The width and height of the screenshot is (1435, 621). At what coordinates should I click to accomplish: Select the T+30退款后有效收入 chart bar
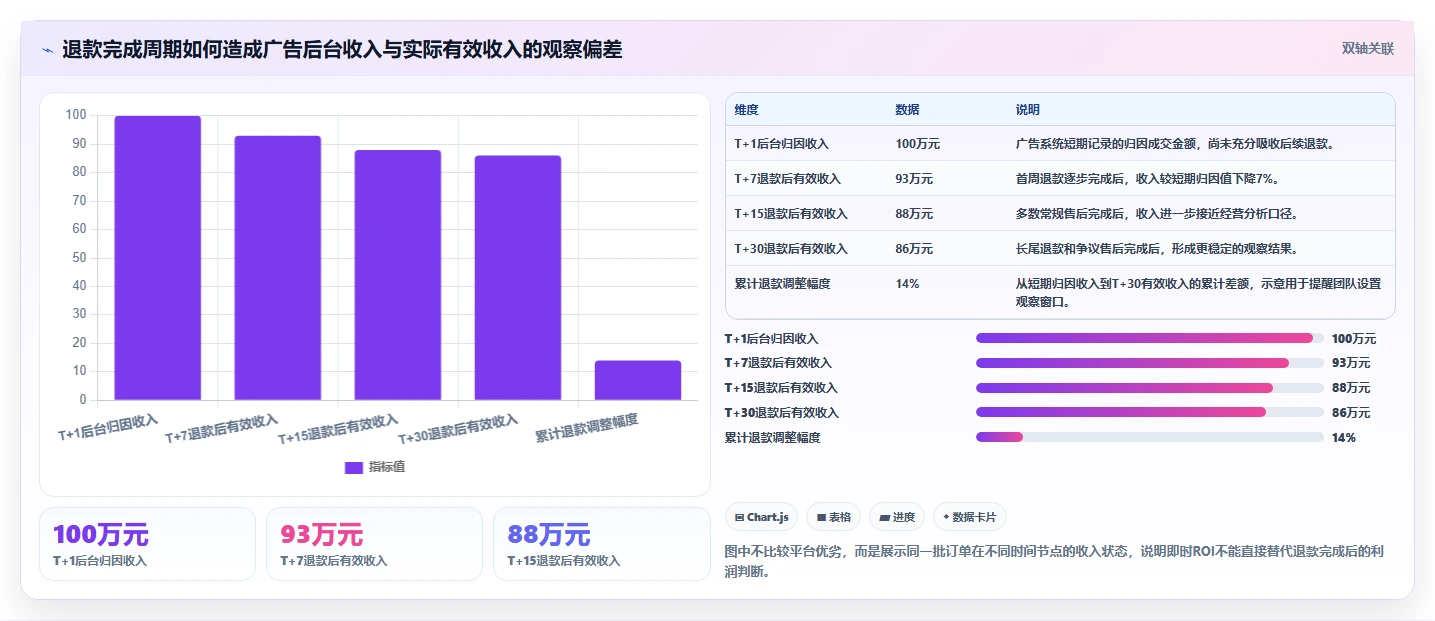coord(517,278)
